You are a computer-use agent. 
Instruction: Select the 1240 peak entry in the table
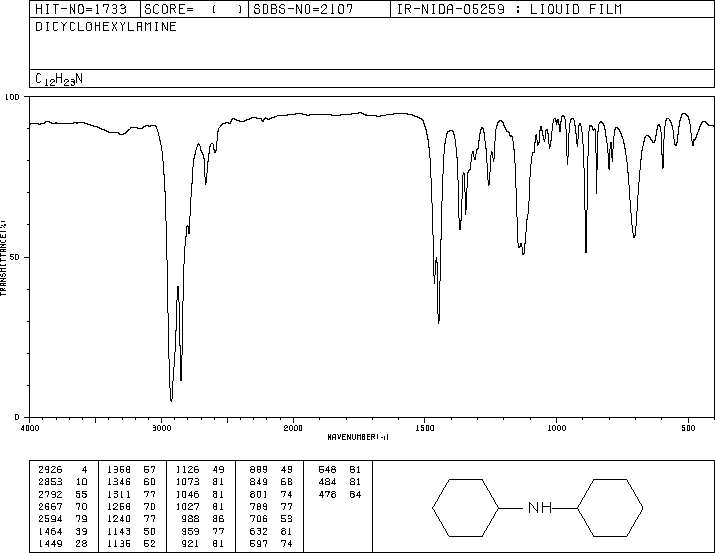131,519
